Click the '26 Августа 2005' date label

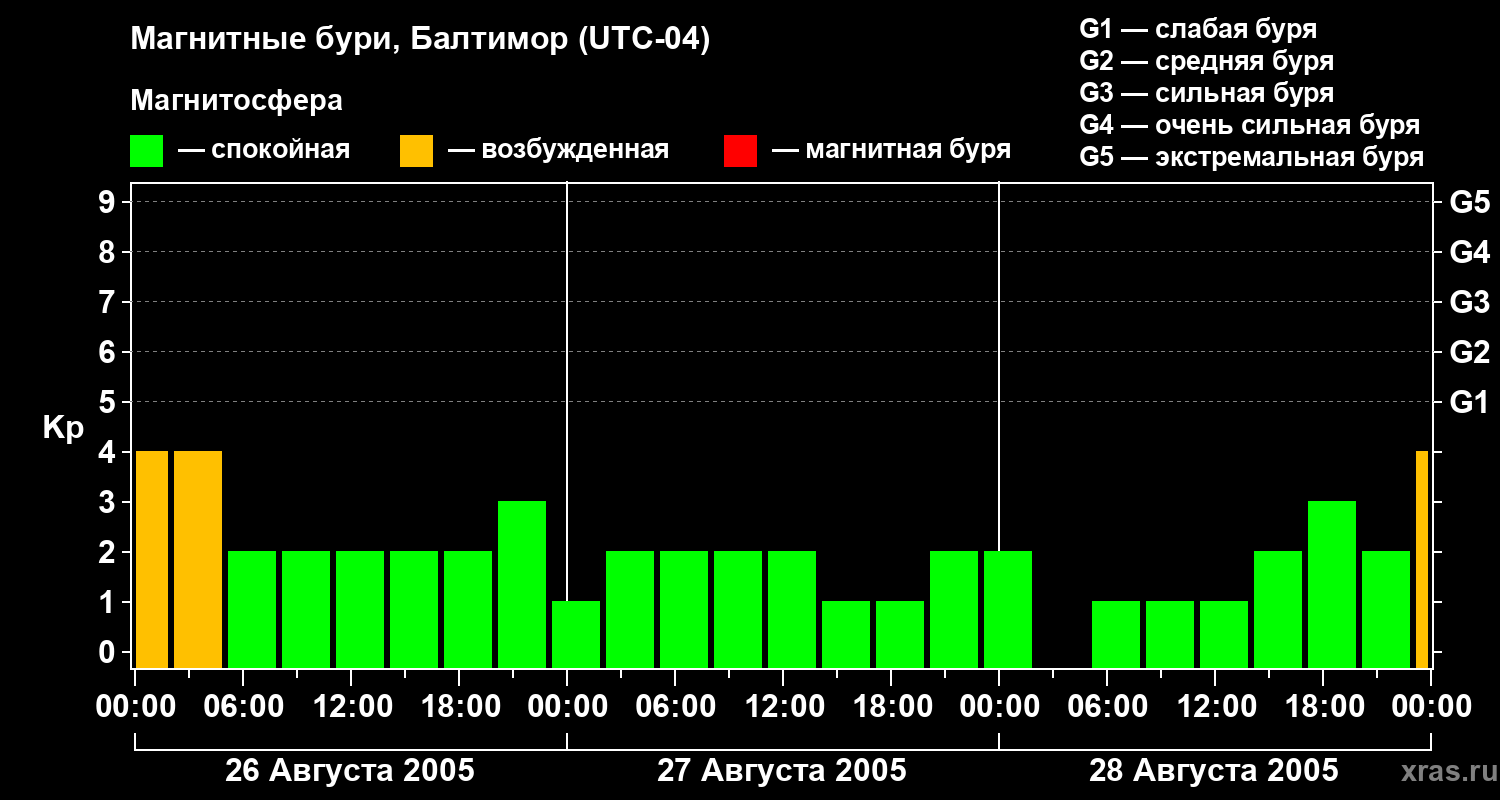(x=350, y=771)
